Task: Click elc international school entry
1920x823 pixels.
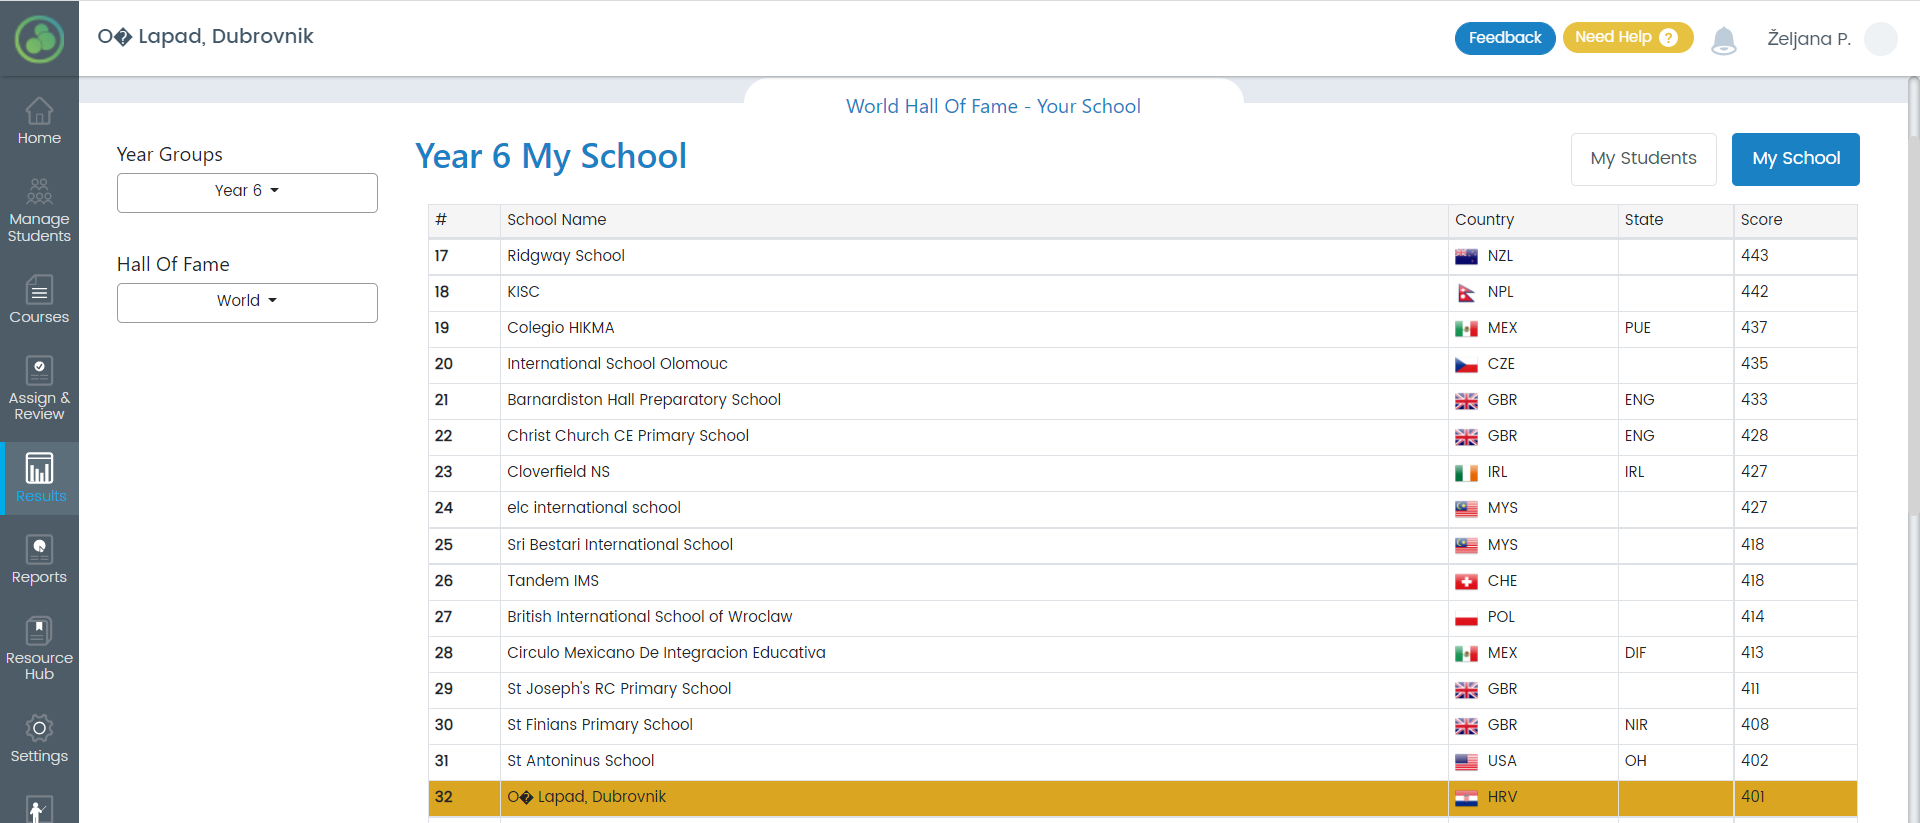Action: tap(593, 508)
